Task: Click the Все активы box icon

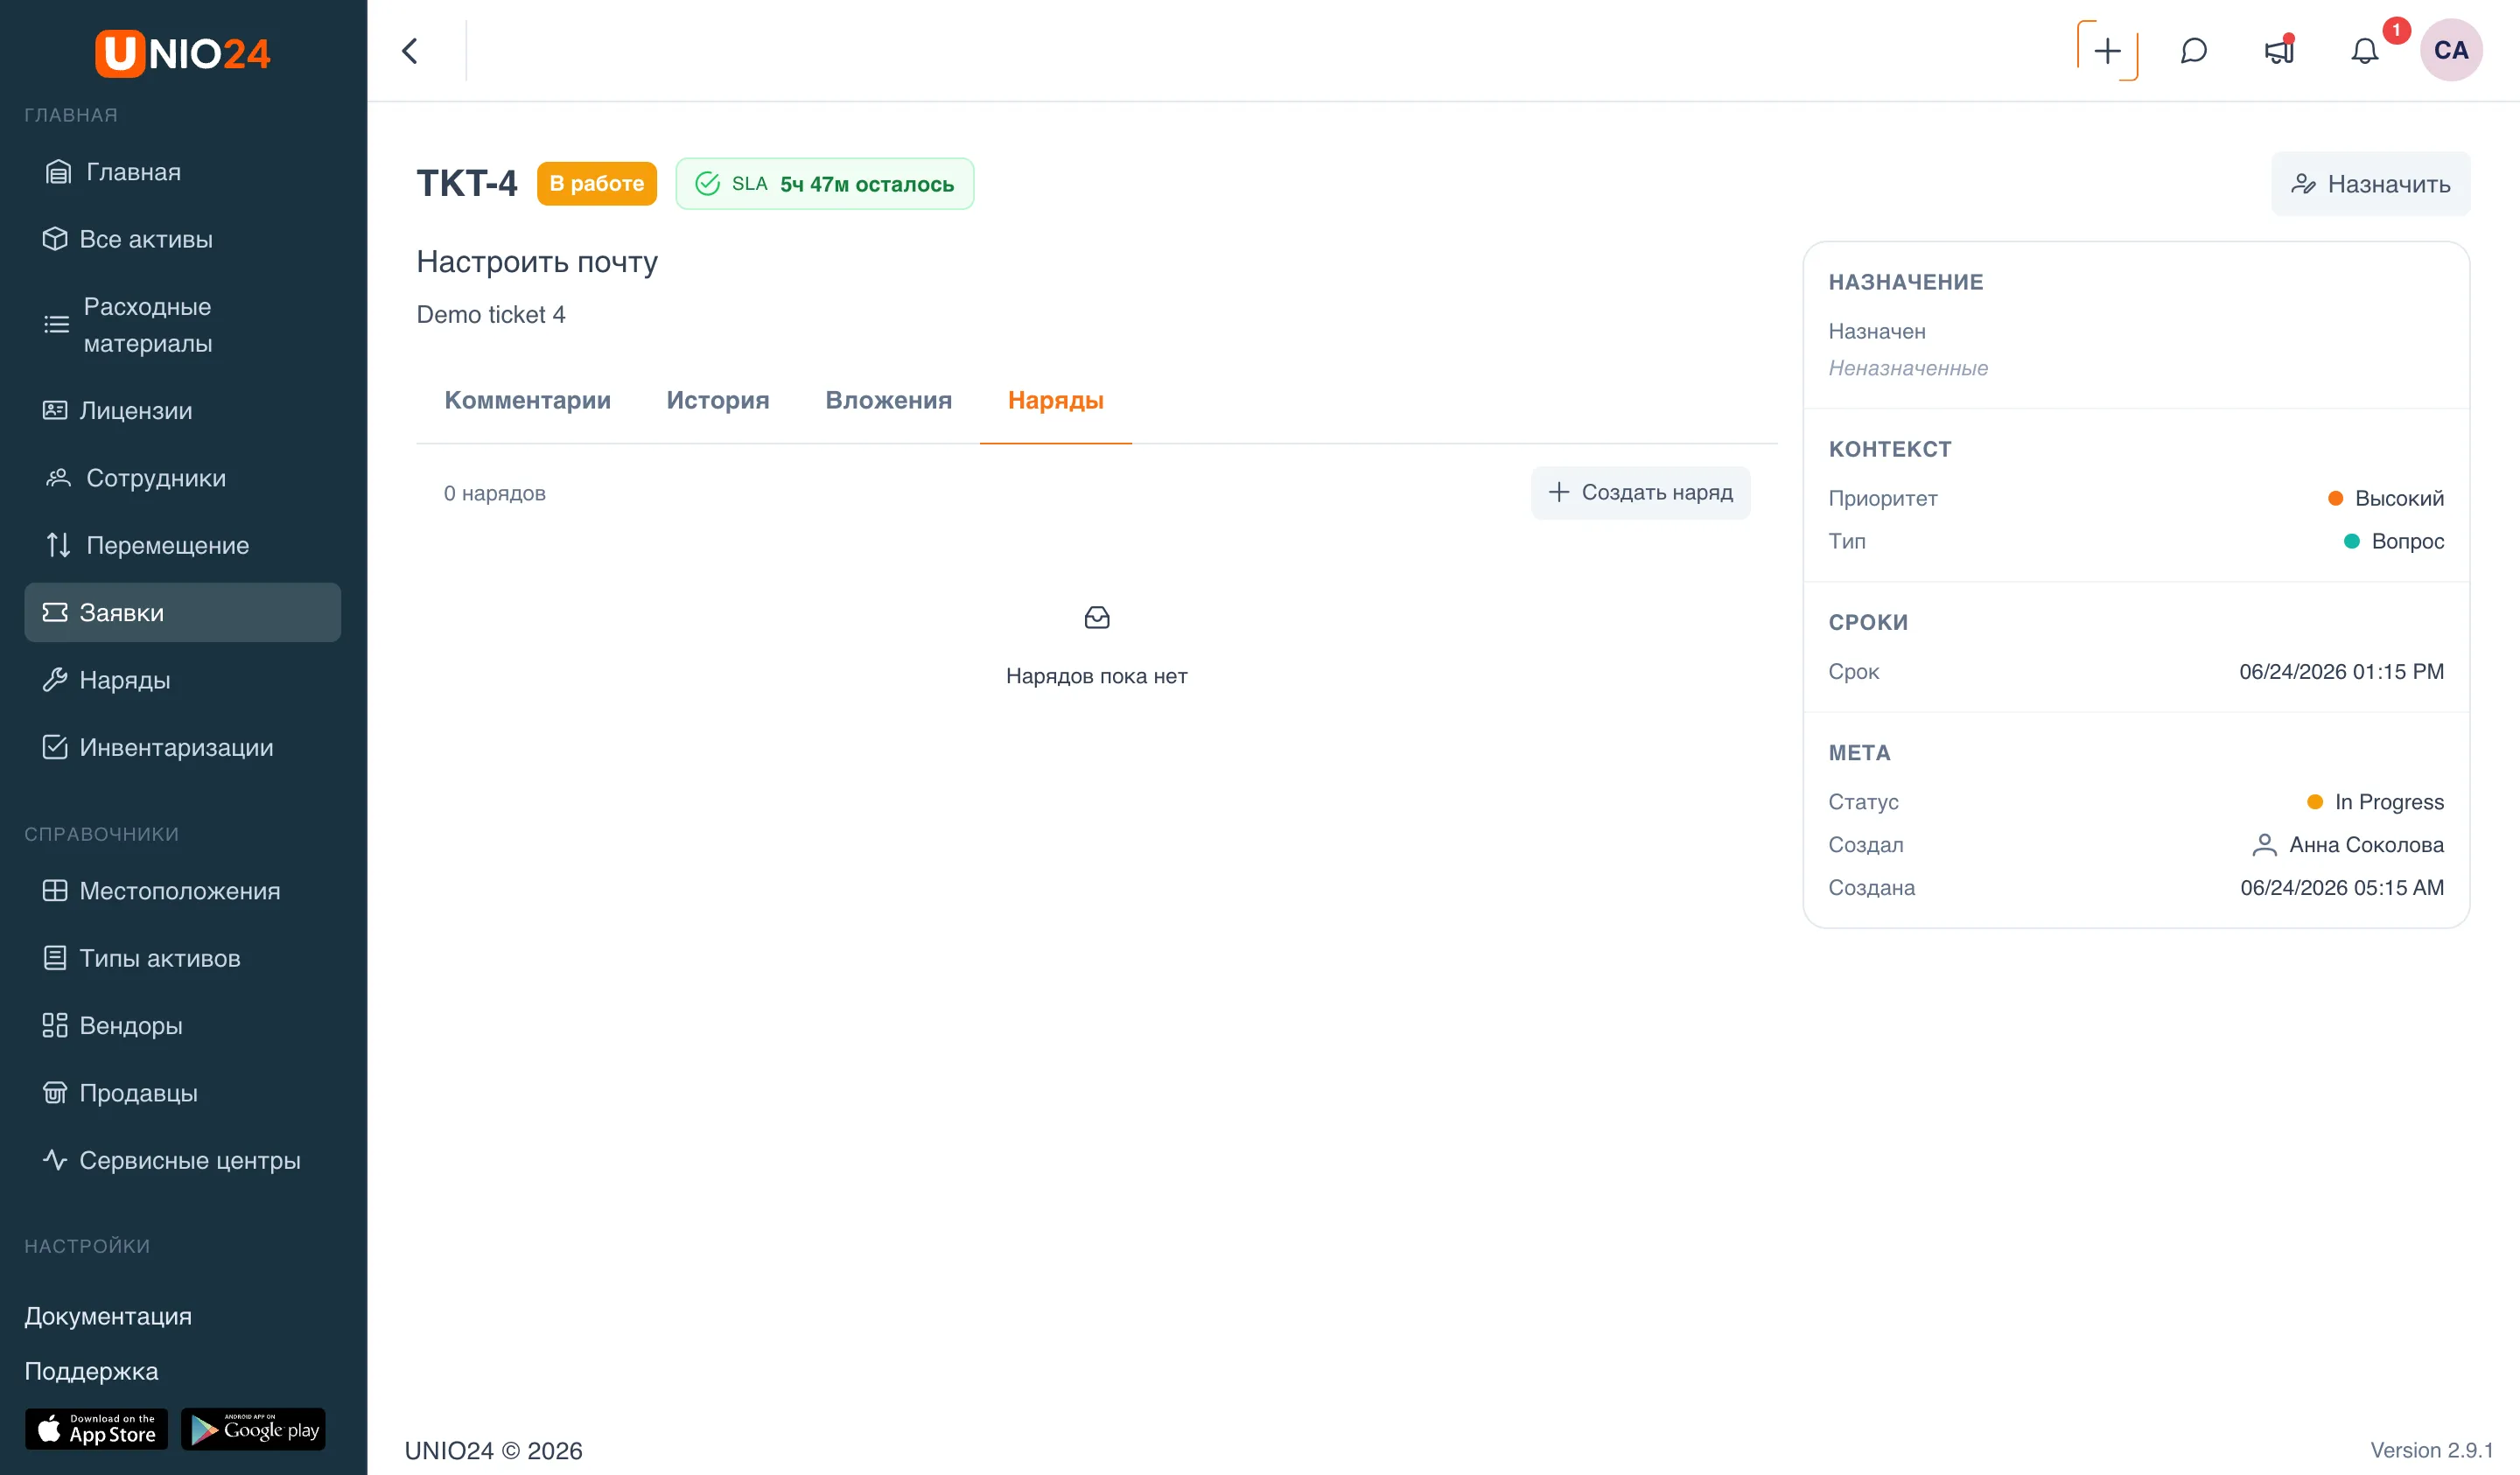Action: pos(55,239)
